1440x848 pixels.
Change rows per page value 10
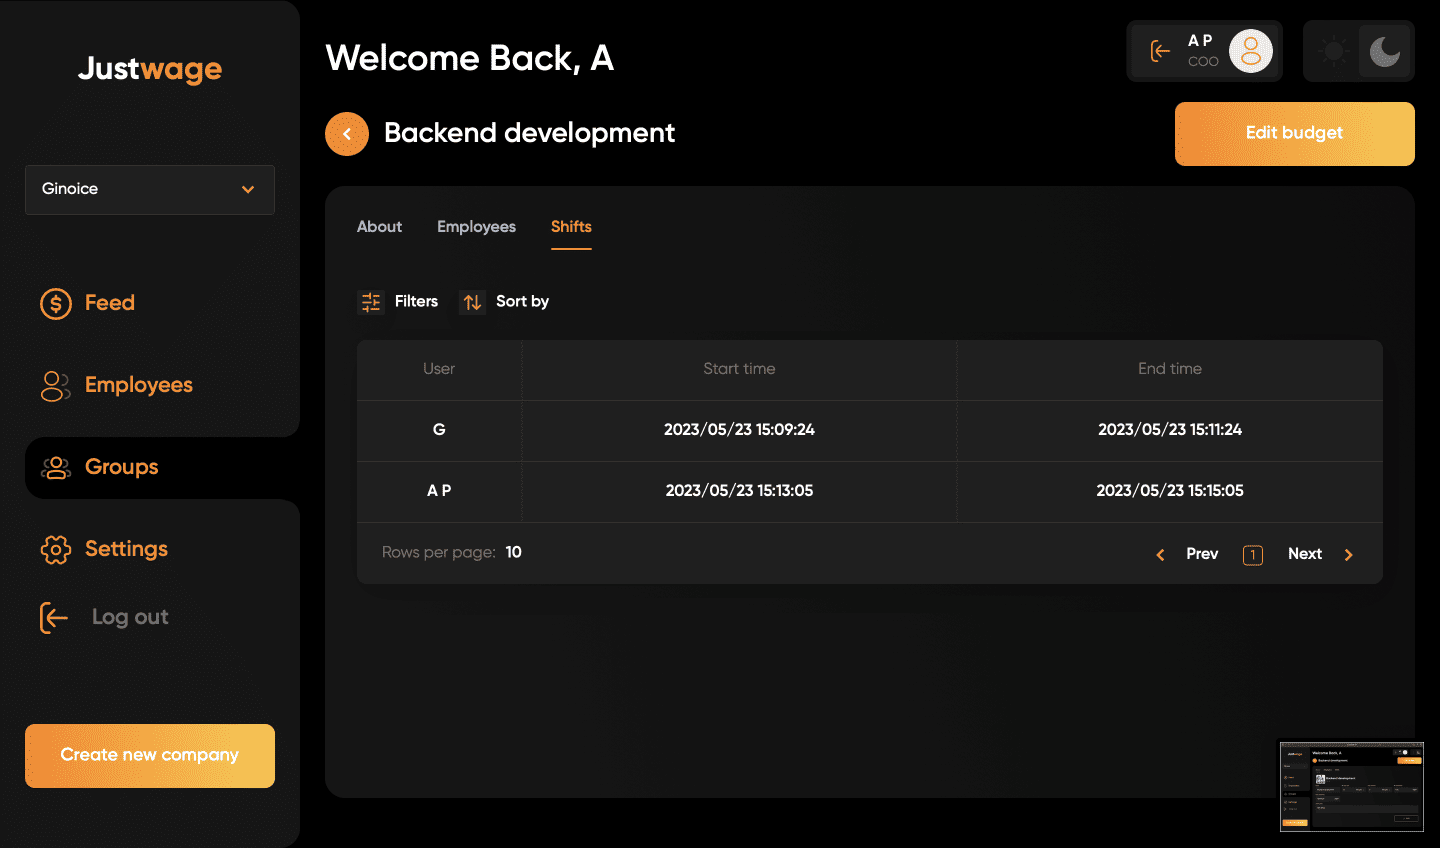click(513, 552)
